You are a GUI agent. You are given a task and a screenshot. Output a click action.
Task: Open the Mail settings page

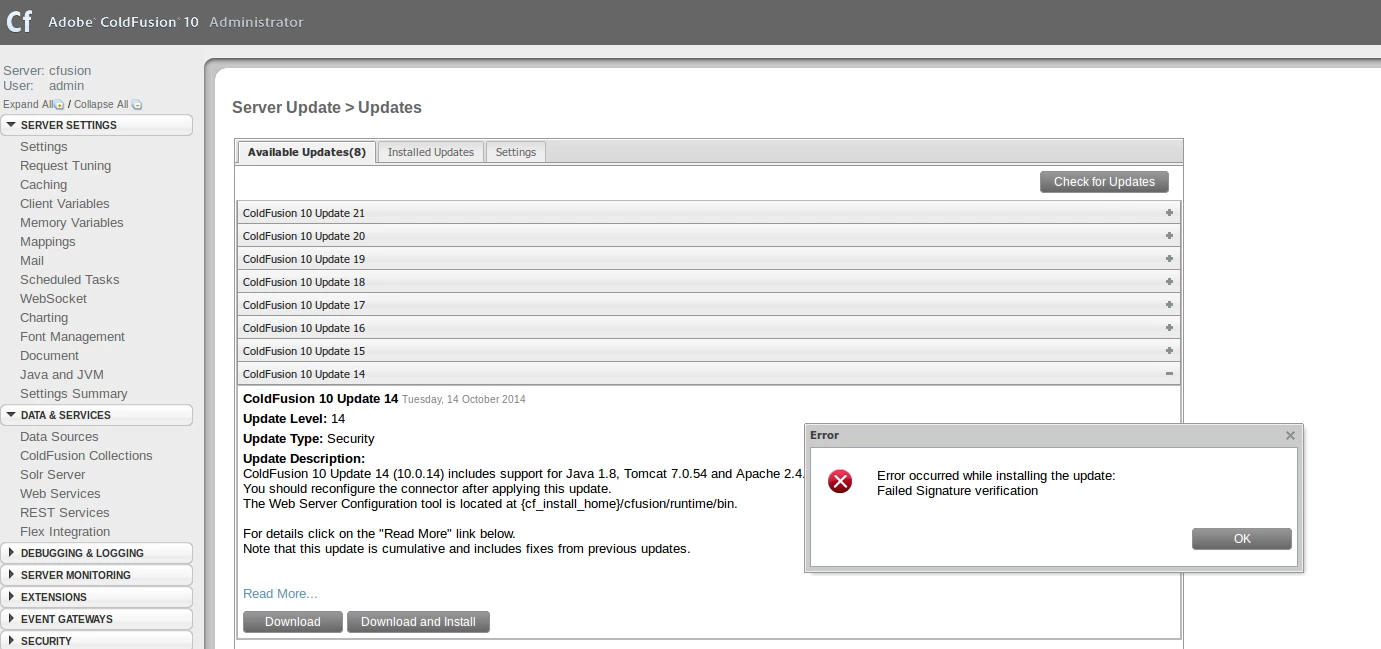coord(32,261)
